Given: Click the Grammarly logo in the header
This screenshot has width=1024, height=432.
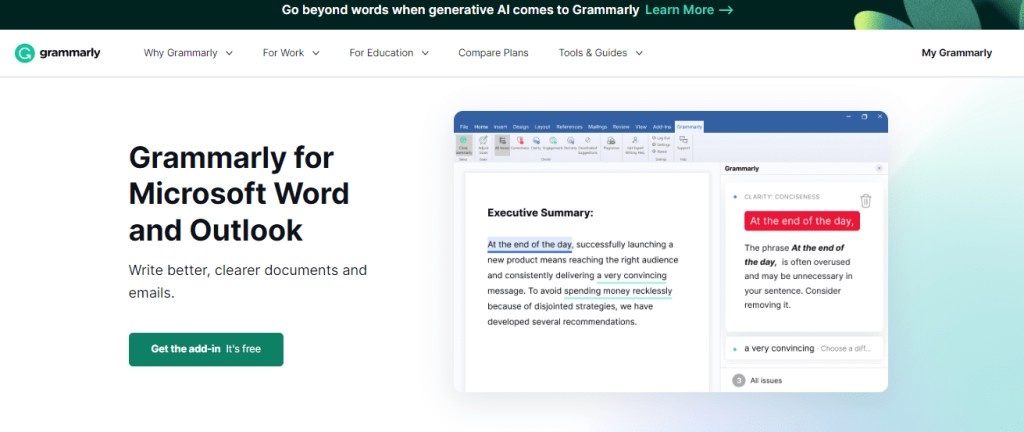Looking at the screenshot, I should point(57,53).
